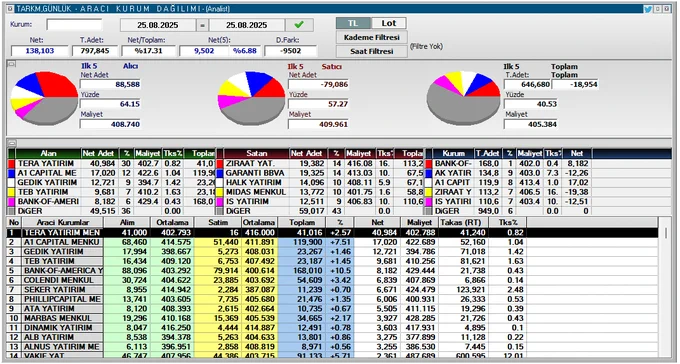Click the Satıcı Net Adet value -79,086
680x364 pixels.
click(318, 84)
